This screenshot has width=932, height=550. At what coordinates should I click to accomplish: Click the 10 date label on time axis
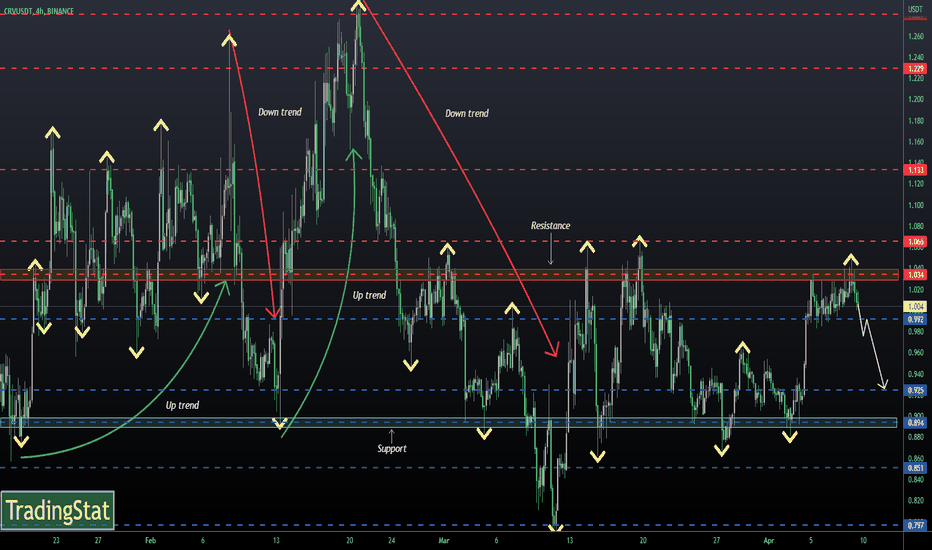click(863, 540)
